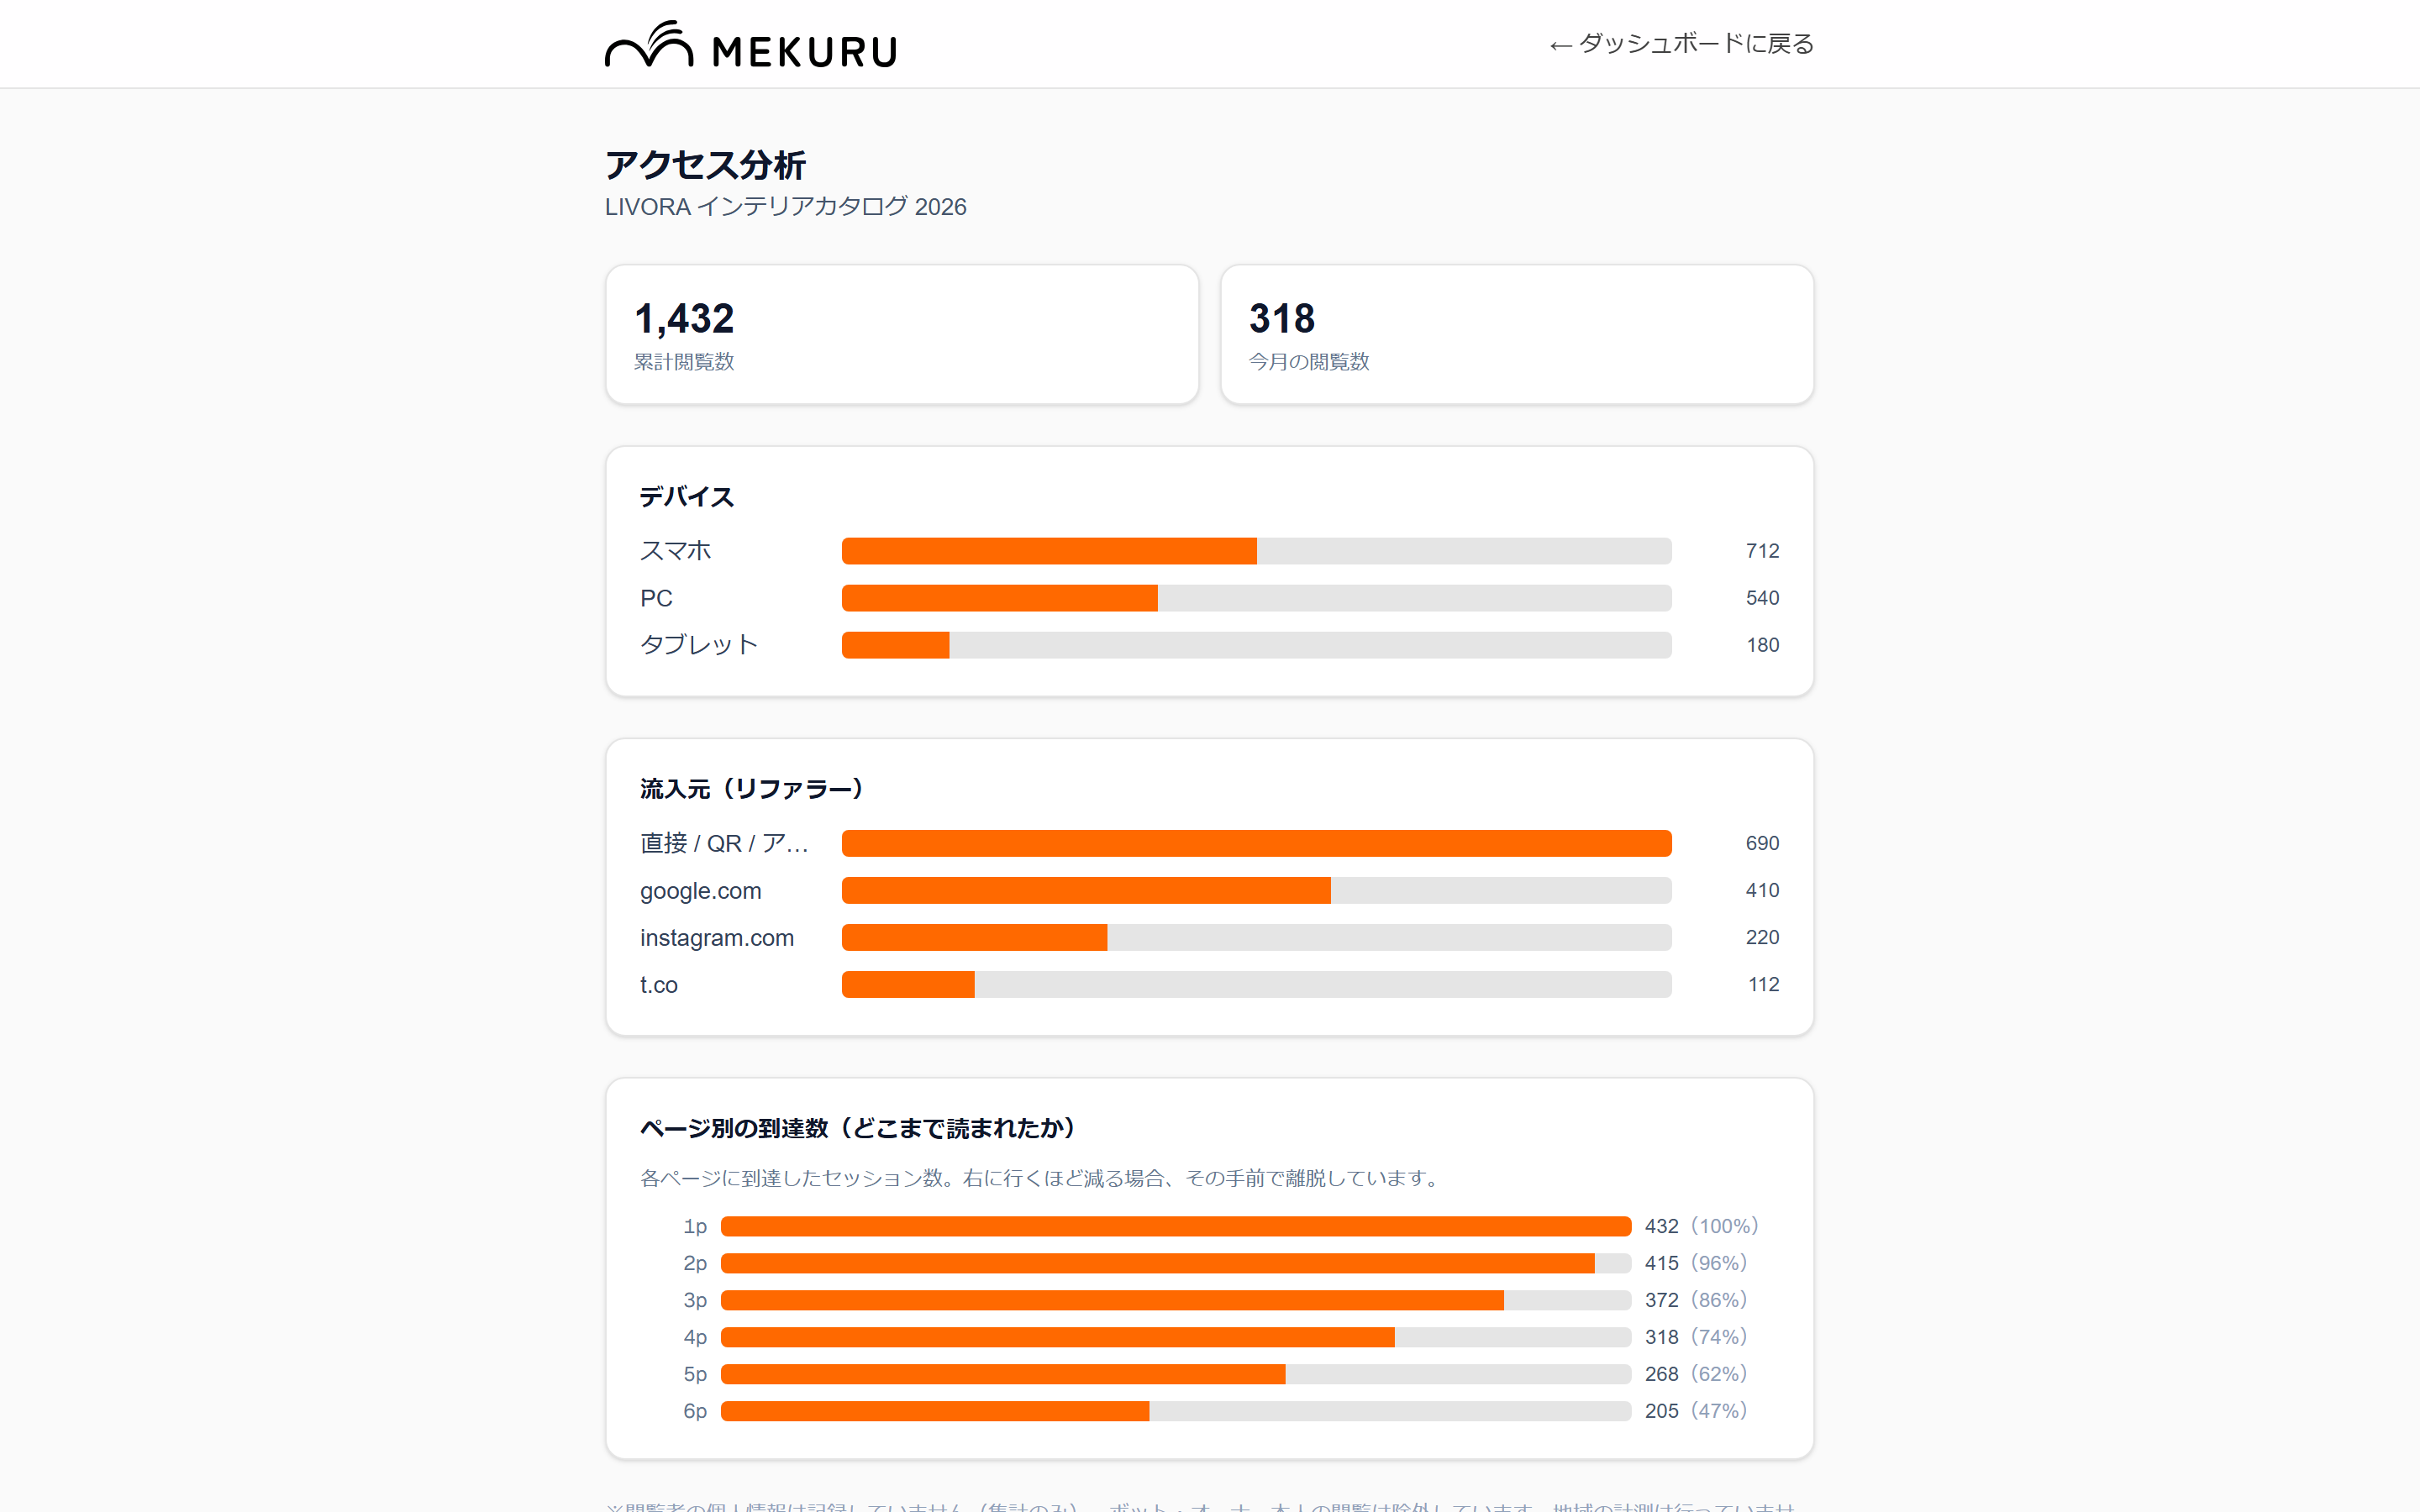Click the 3p page reach bar
The image size is (2420, 1512).
pyautogui.click(x=1176, y=1300)
